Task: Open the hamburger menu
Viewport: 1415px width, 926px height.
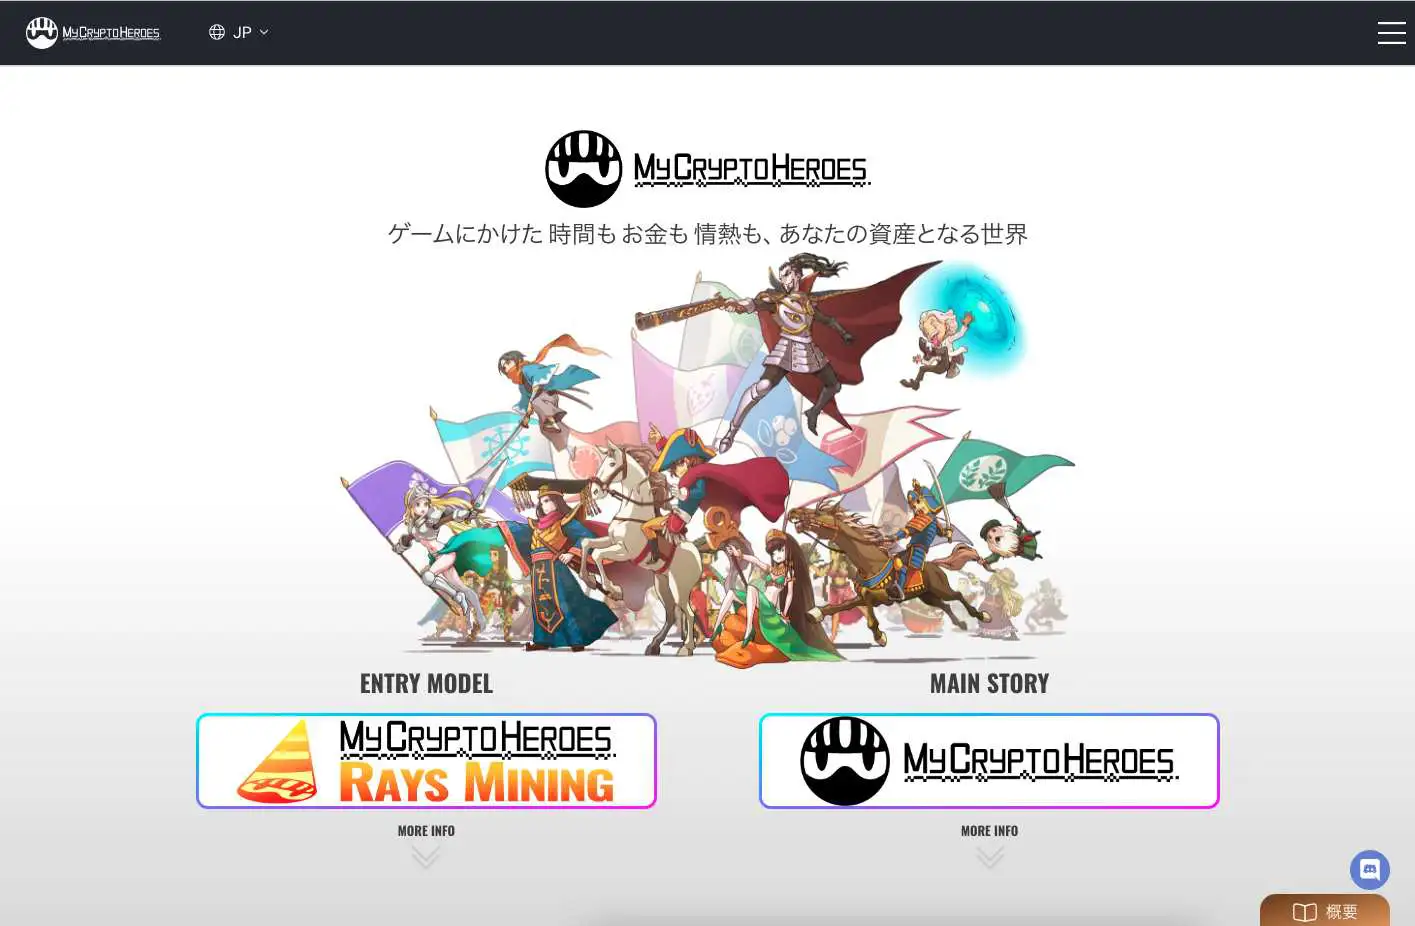Action: 1391,33
